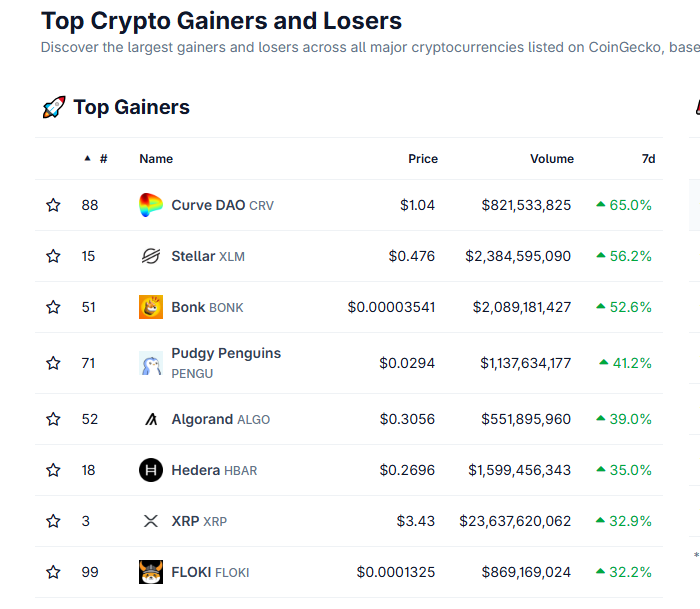Click the Algorand coin logo
700x609 pixels.
point(151,419)
